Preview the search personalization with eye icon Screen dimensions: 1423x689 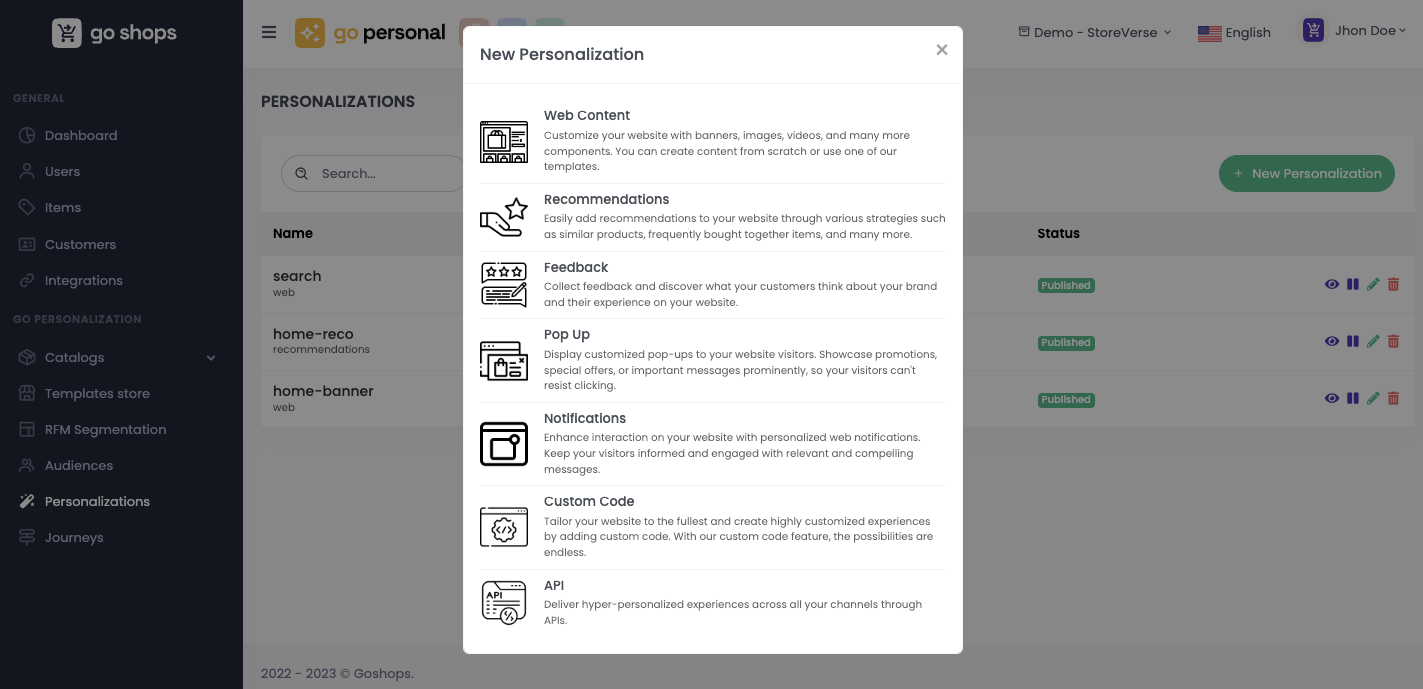pyautogui.click(x=1331, y=285)
